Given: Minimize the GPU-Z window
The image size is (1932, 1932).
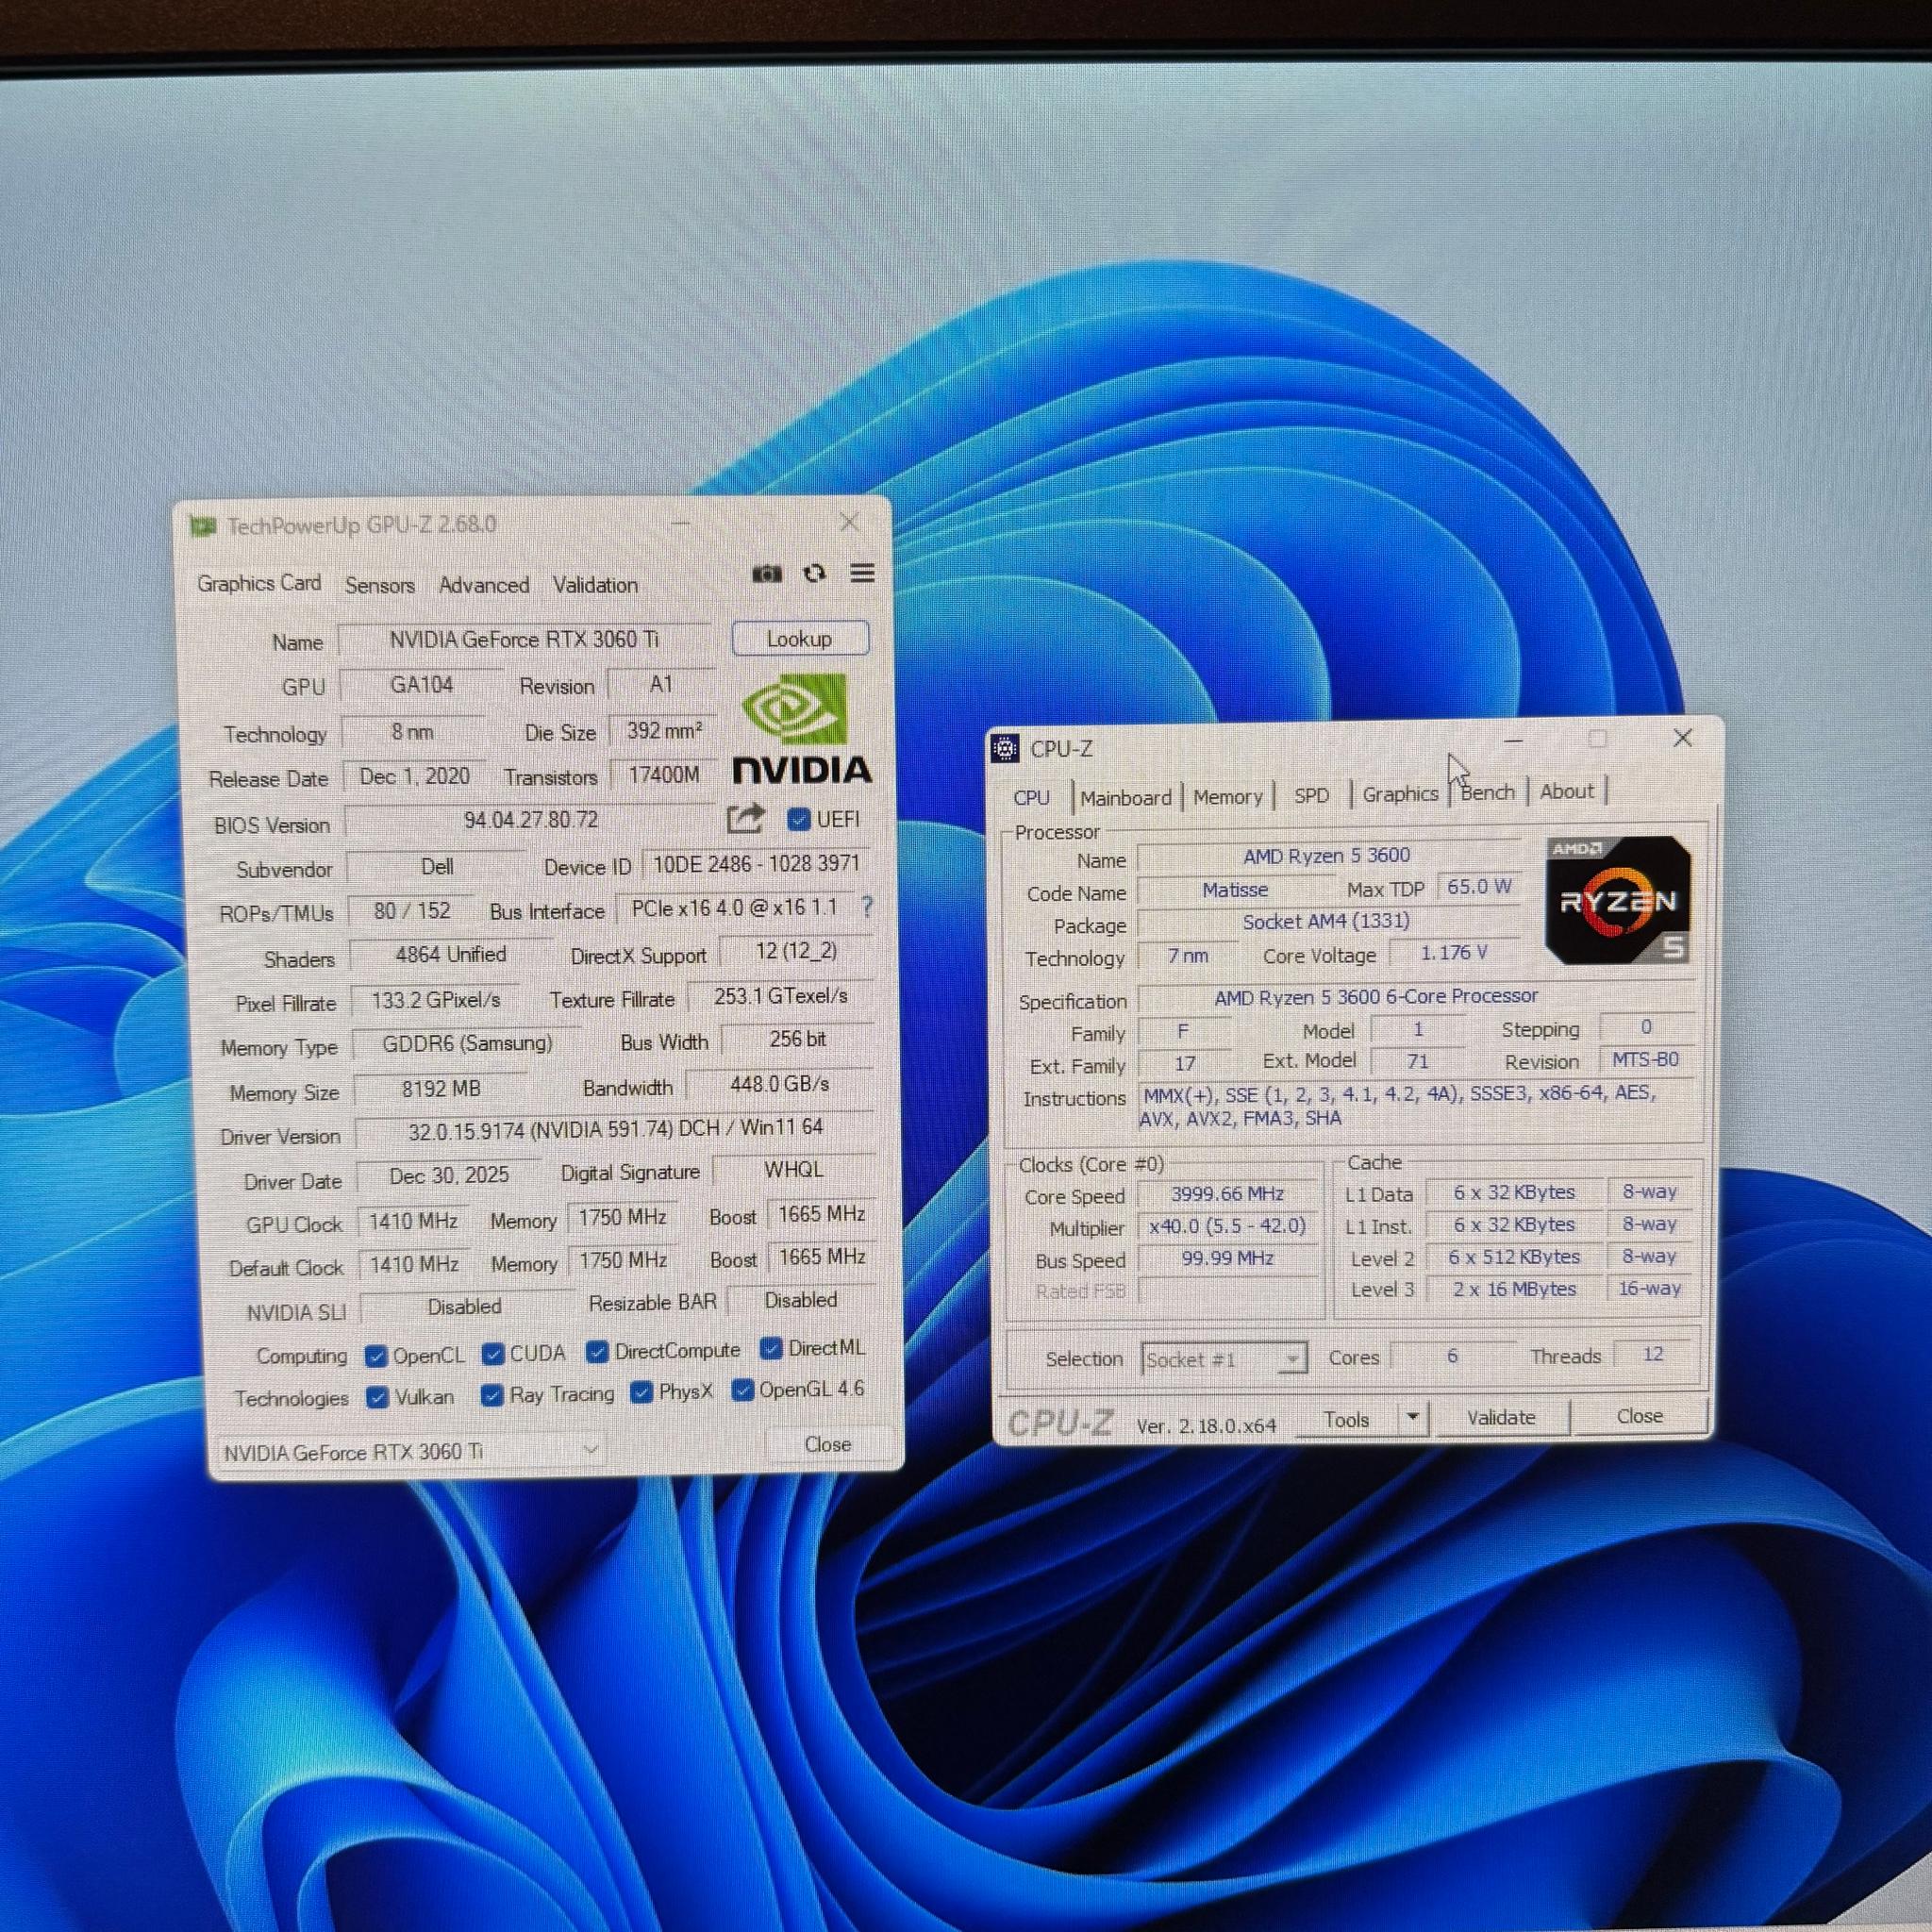Looking at the screenshot, I should pyautogui.click(x=681, y=524).
